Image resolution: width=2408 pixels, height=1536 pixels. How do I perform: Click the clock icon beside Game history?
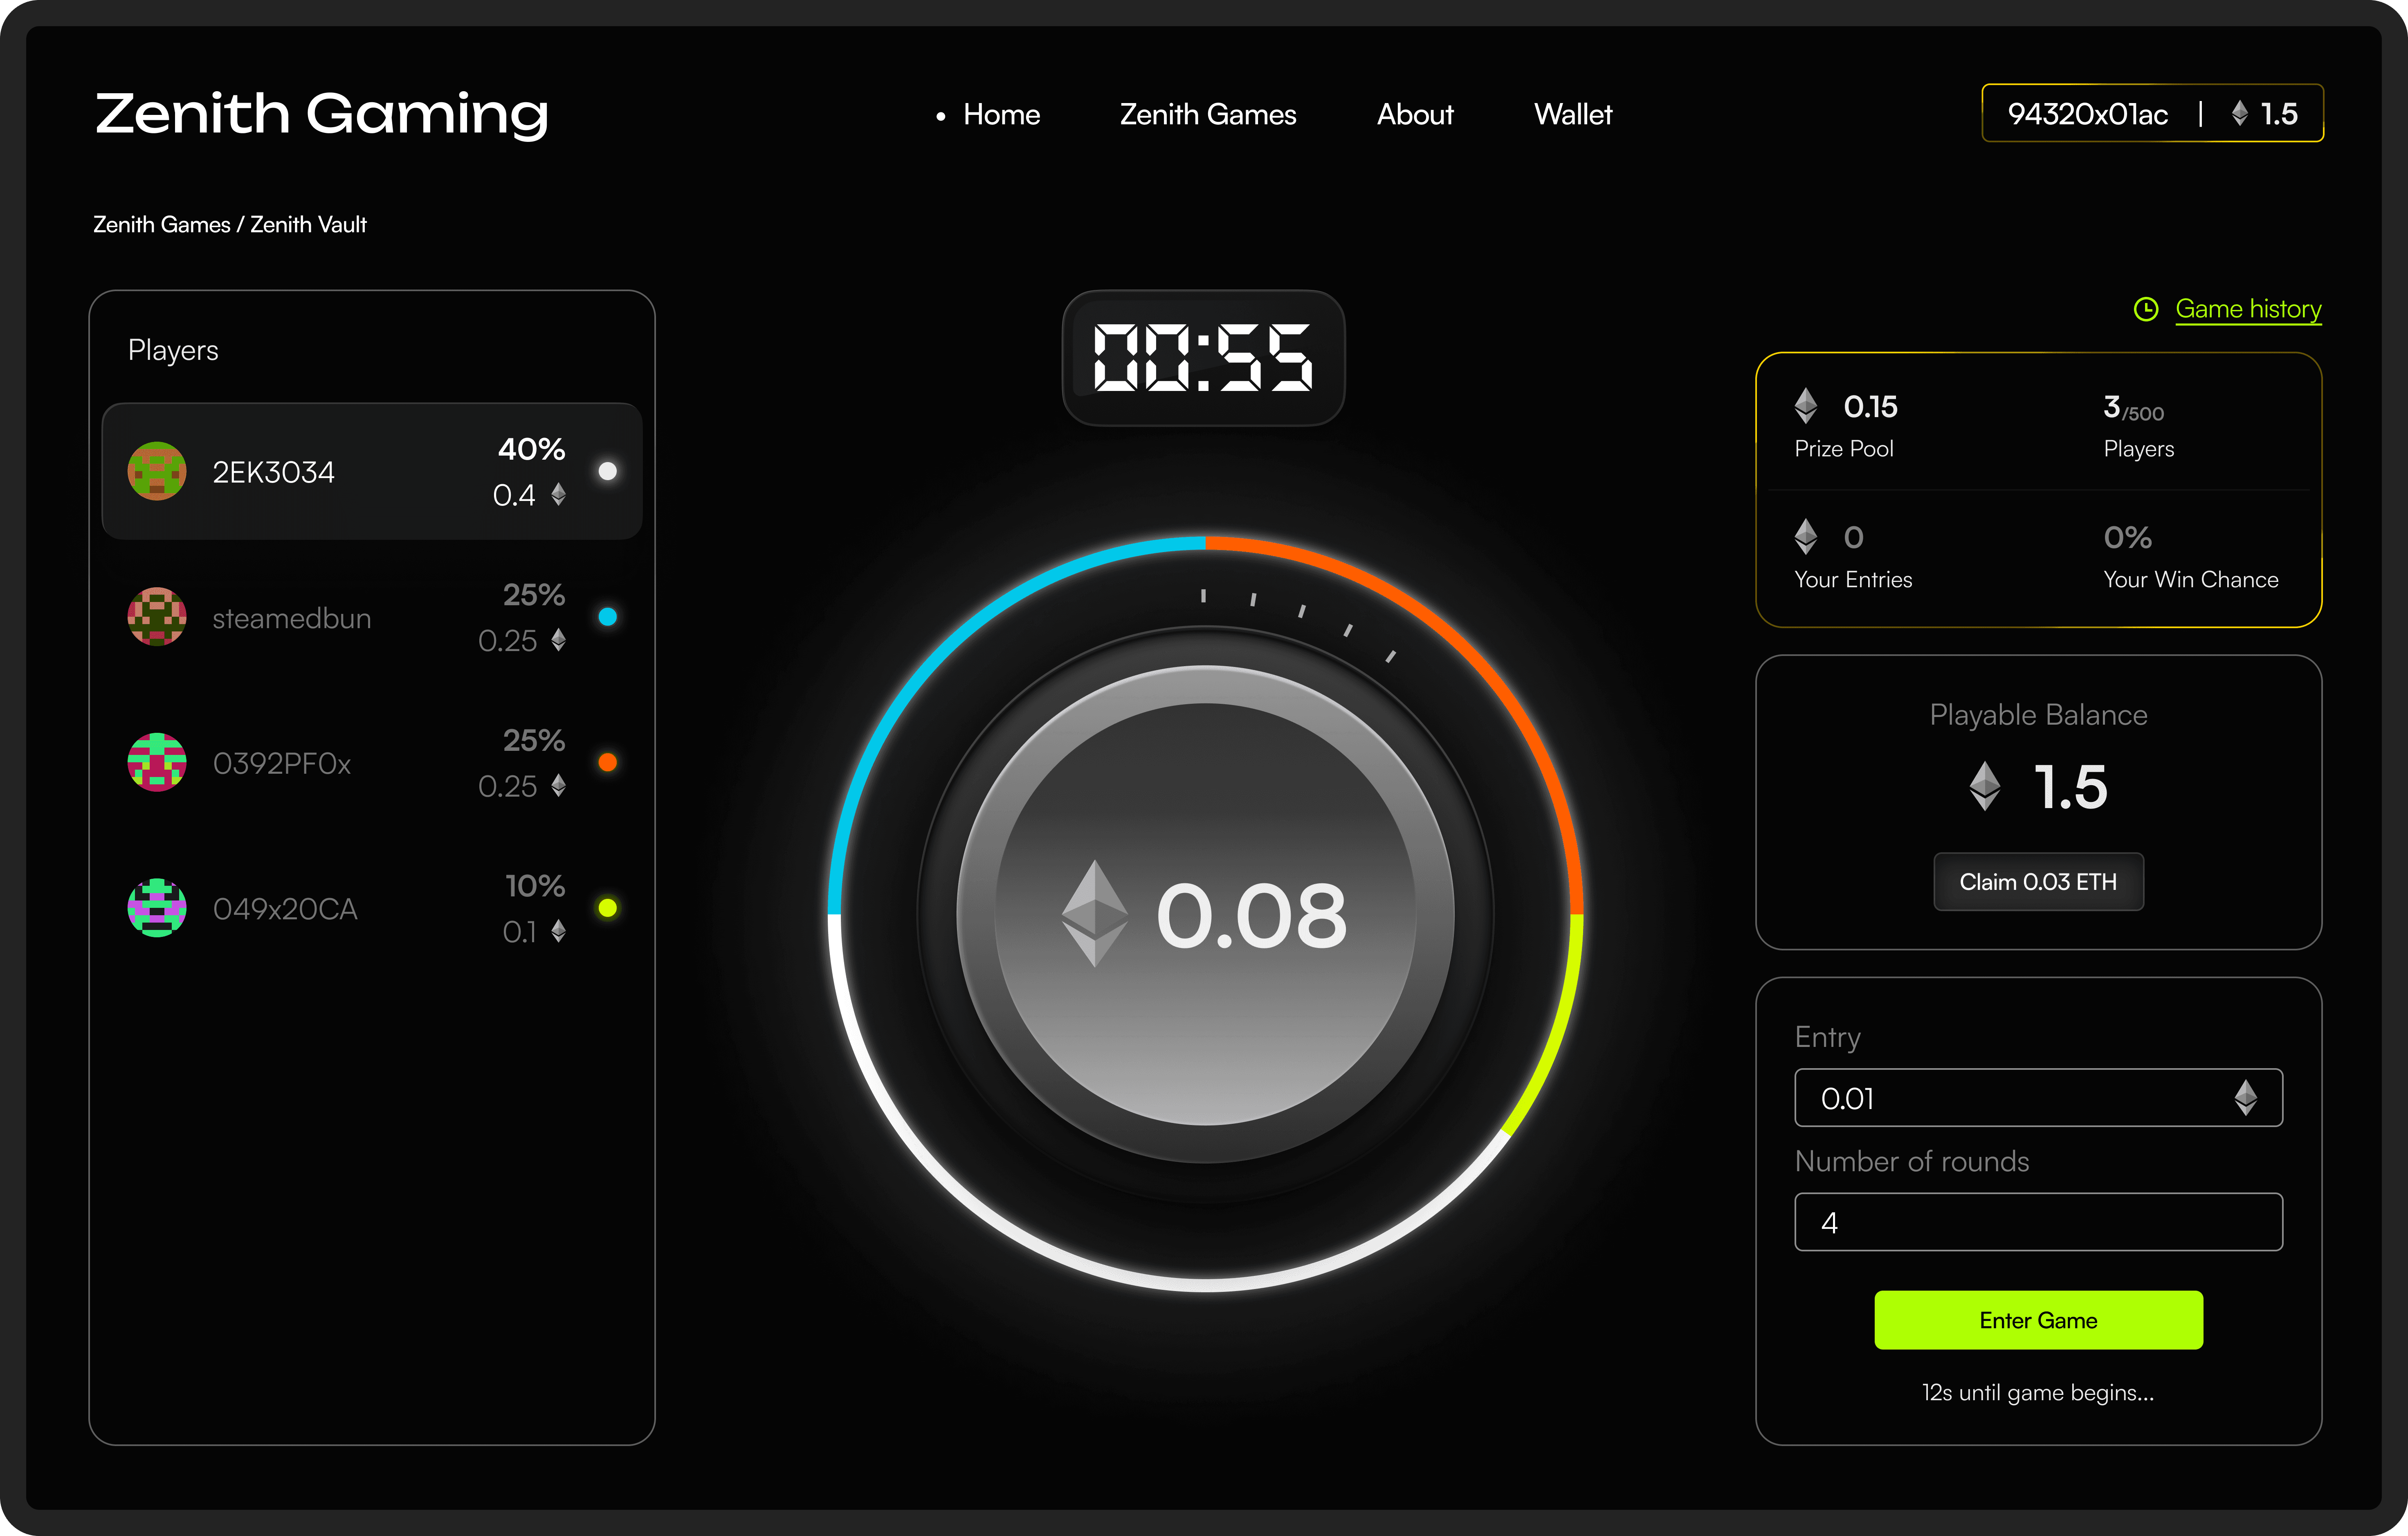2146,309
